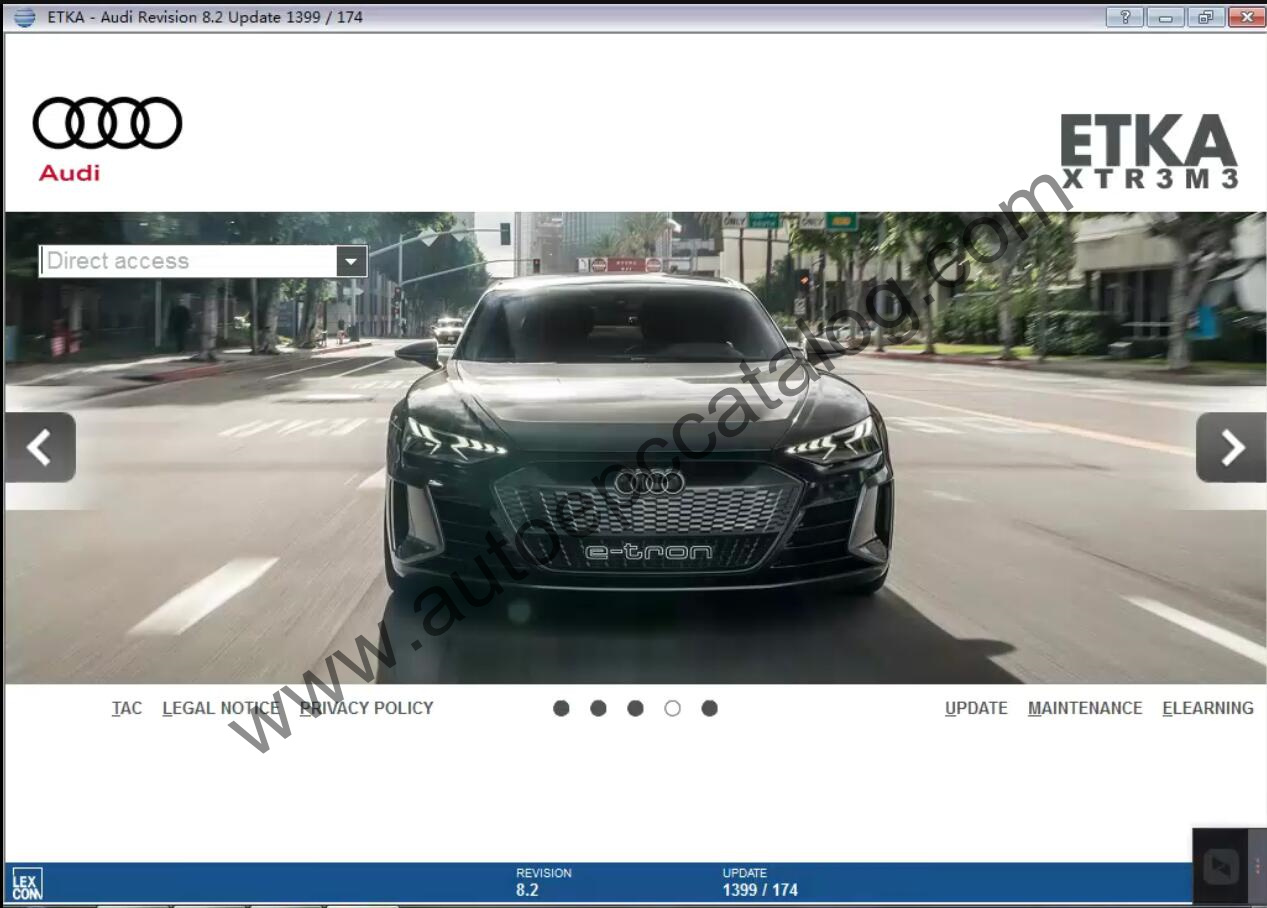The width and height of the screenshot is (1267, 908).
Task: Close the ETKA window
Action: (x=1246, y=17)
